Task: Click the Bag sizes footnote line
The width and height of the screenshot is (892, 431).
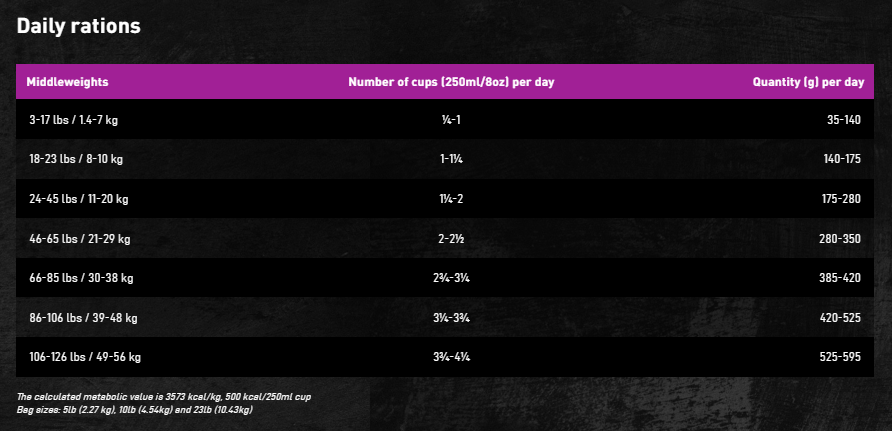Action: click(134, 409)
